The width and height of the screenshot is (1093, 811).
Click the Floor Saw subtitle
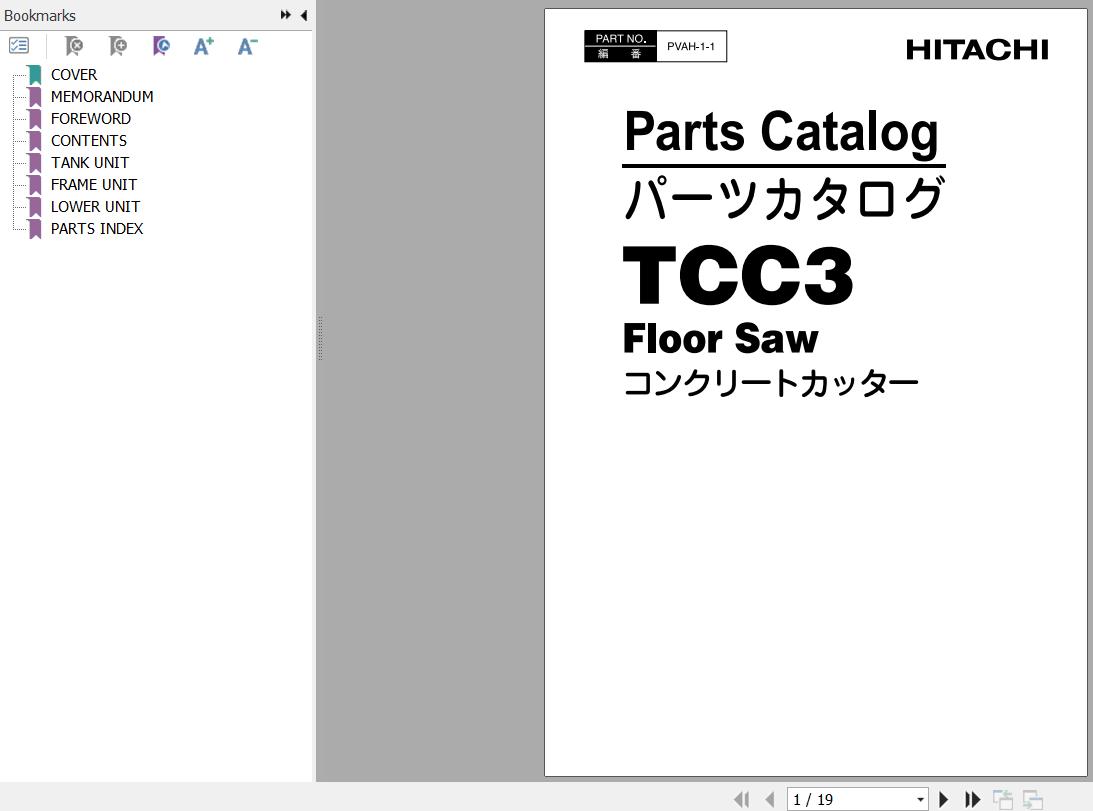click(721, 339)
